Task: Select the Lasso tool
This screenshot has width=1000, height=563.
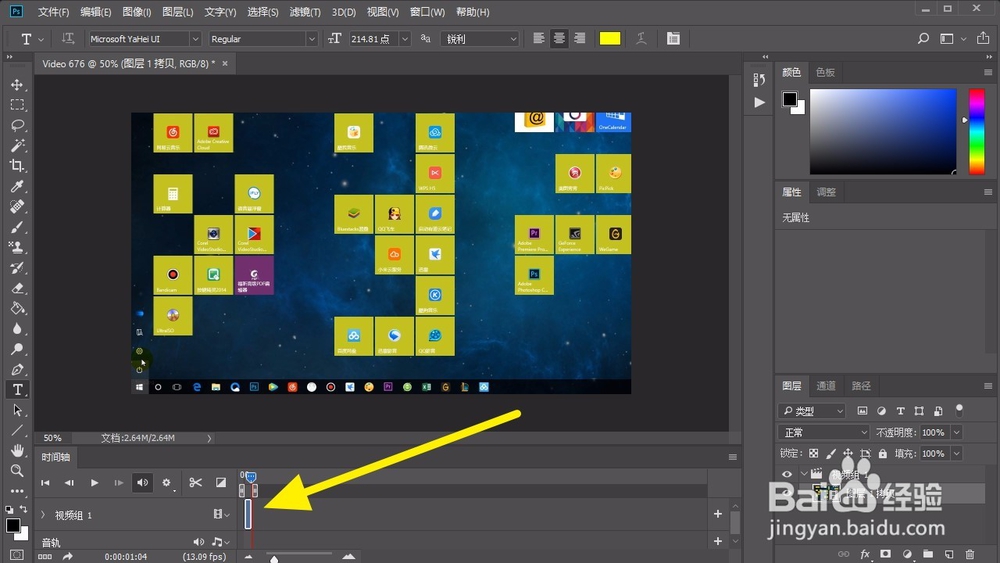Action: tap(17, 125)
